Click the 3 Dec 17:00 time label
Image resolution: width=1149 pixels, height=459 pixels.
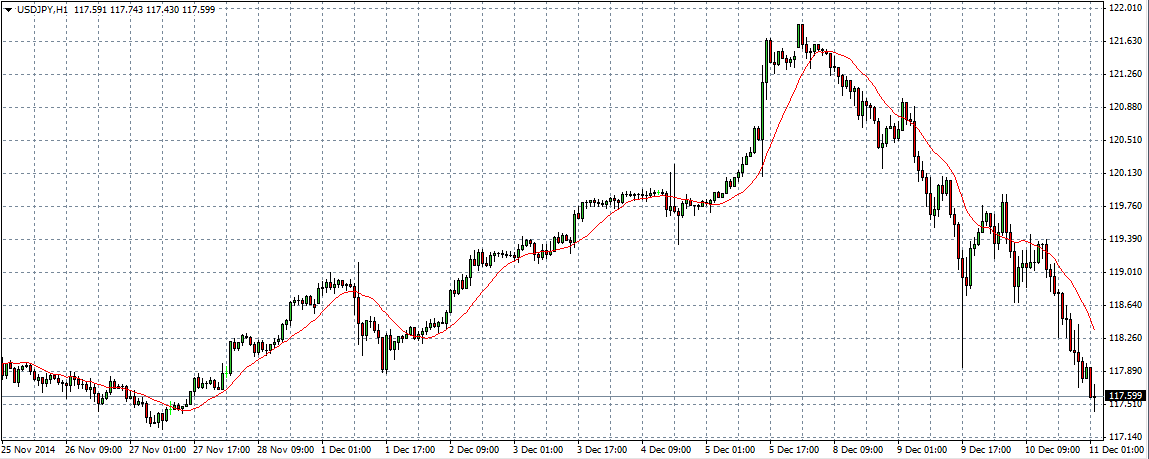pyautogui.click(x=603, y=450)
